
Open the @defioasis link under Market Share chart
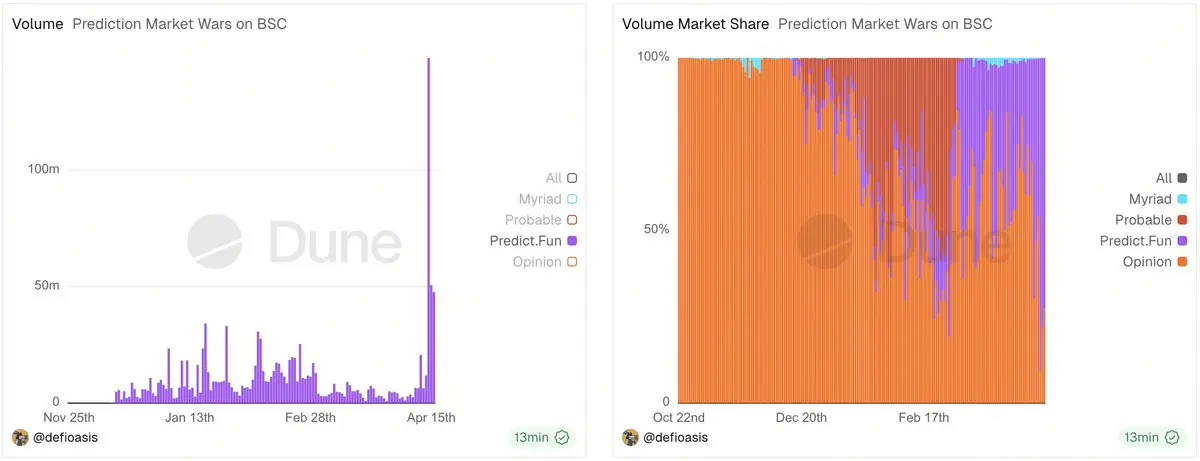tap(677, 437)
